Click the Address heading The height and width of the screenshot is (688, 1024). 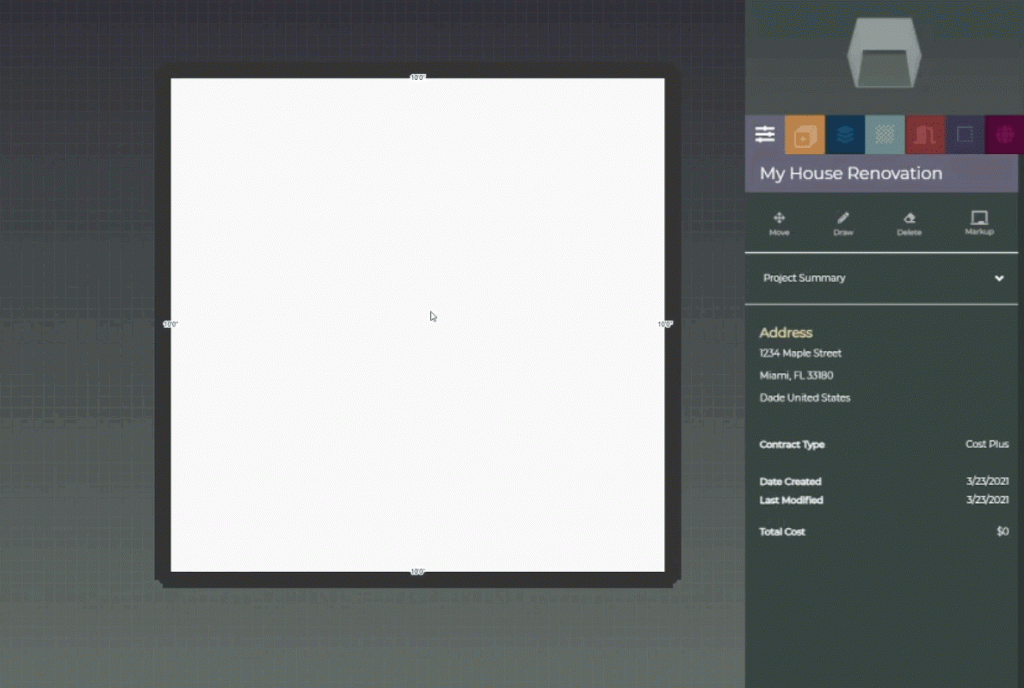pyautogui.click(x=786, y=333)
